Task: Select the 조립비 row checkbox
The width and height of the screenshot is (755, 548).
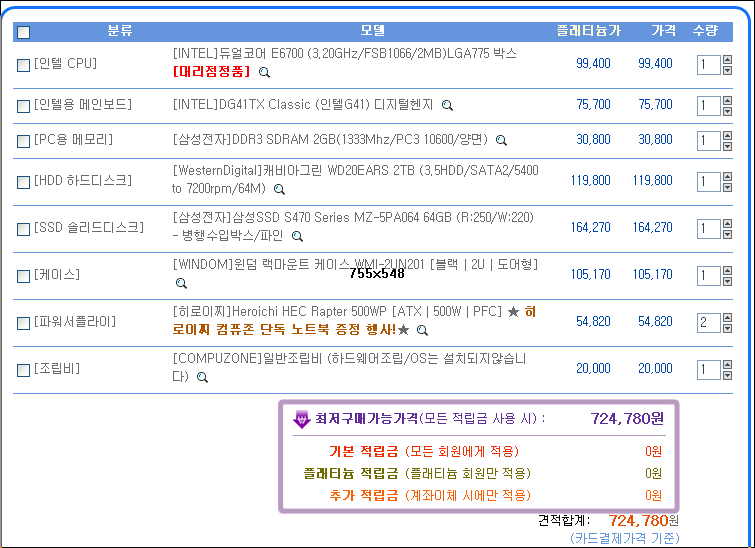Action: [x=24, y=370]
